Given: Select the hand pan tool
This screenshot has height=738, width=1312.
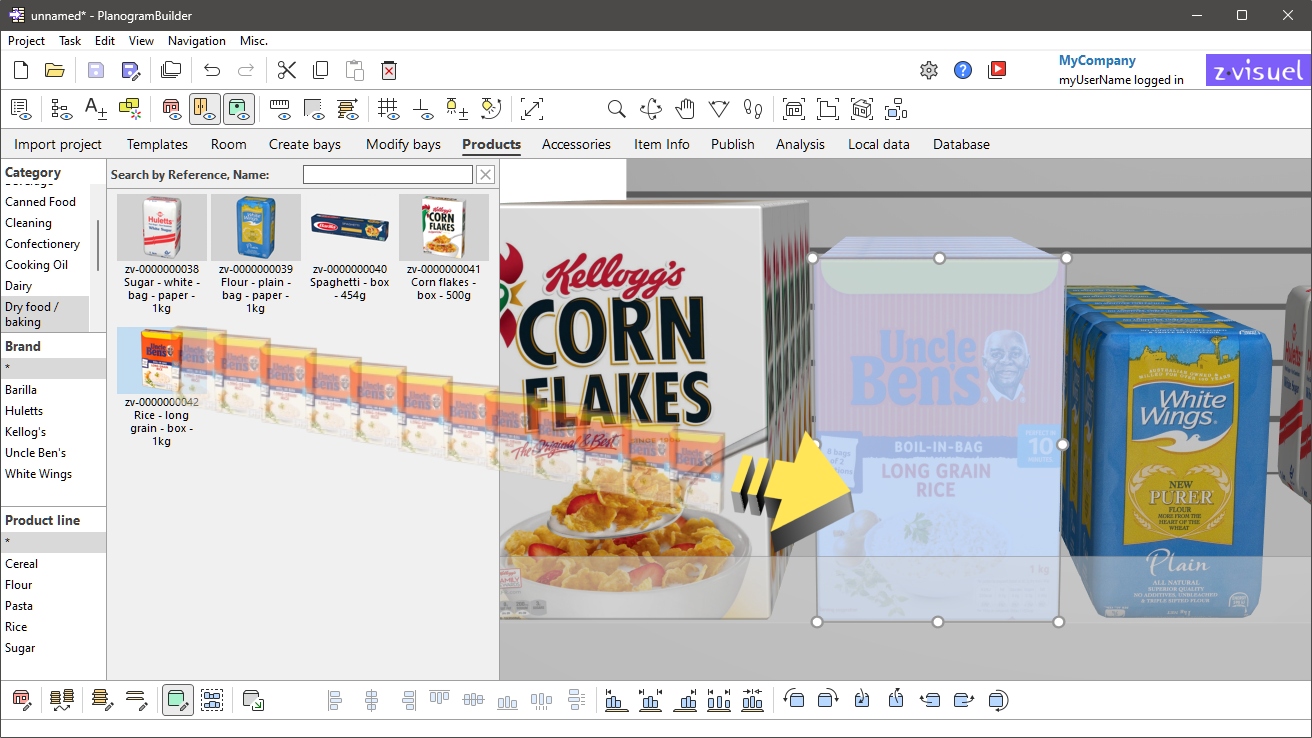Looking at the screenshot, I should point(685,109).
